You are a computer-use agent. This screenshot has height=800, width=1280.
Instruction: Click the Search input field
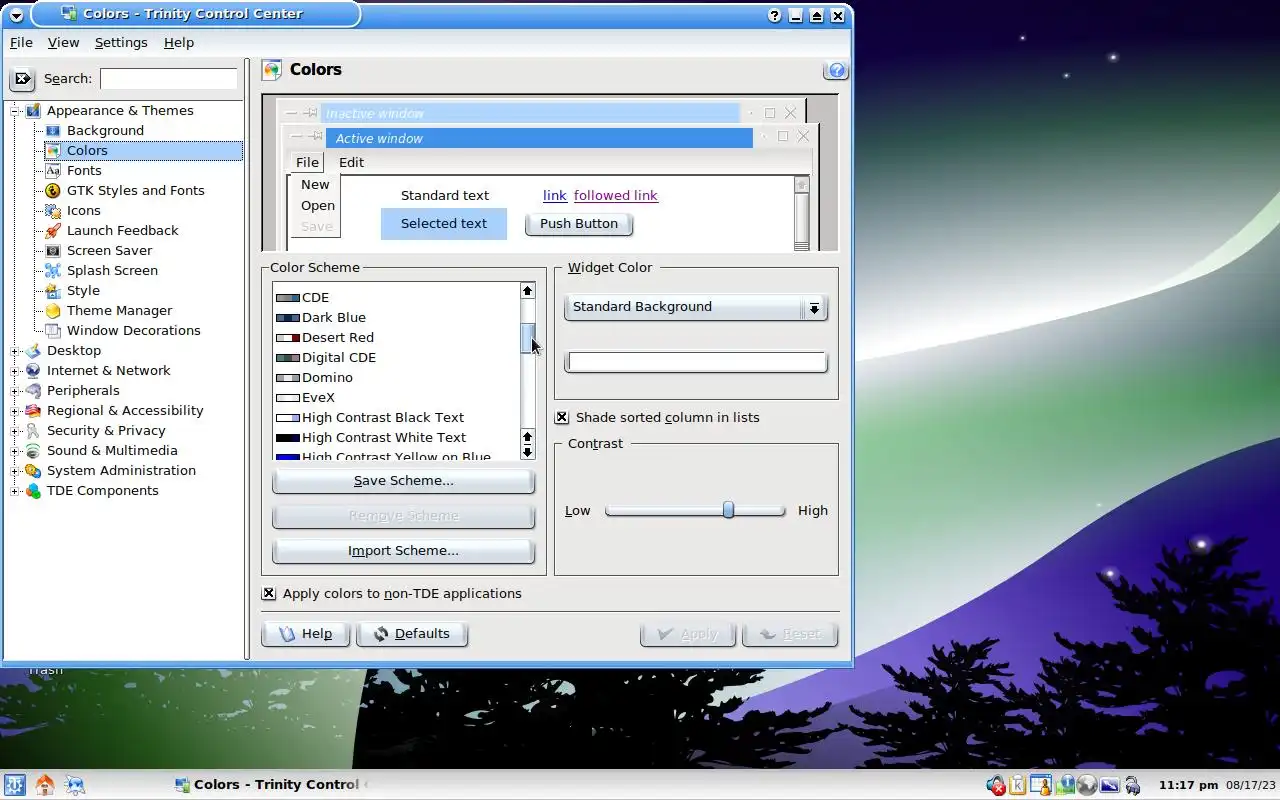click(169, 78)
